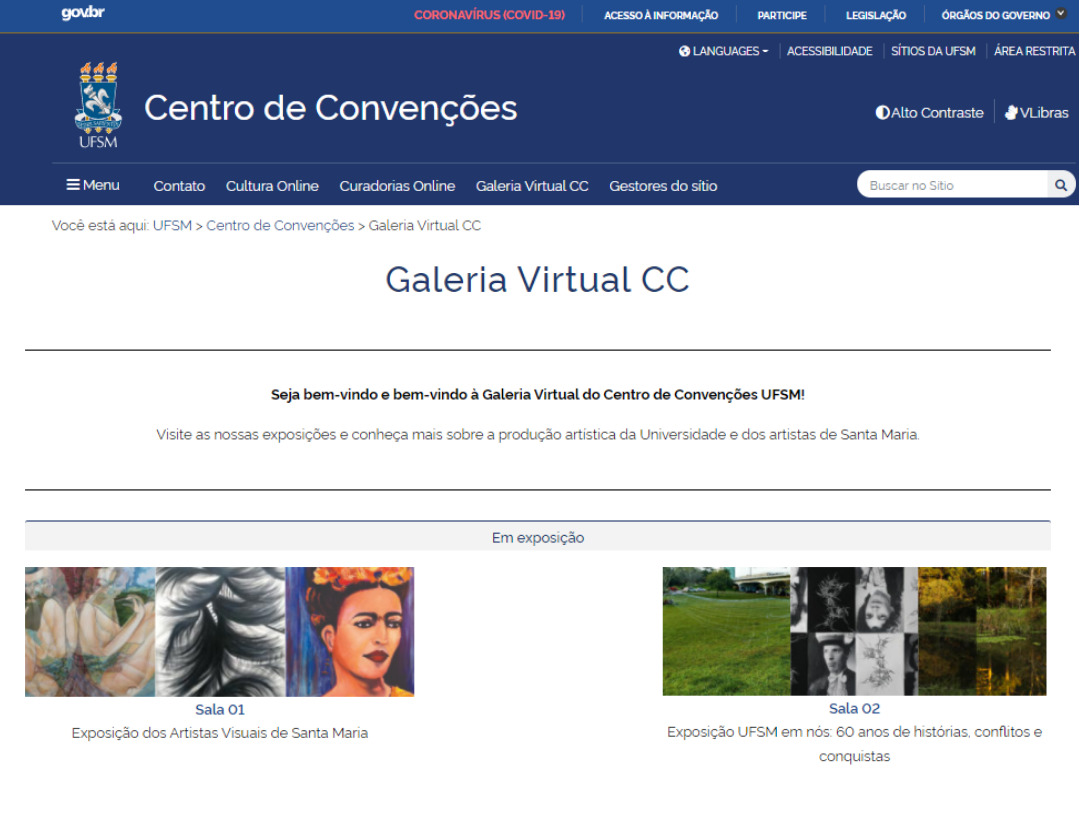This screenshot has width=1080, height=818.
Task: Open the hamburger Menu
Action: click(93, 185)
